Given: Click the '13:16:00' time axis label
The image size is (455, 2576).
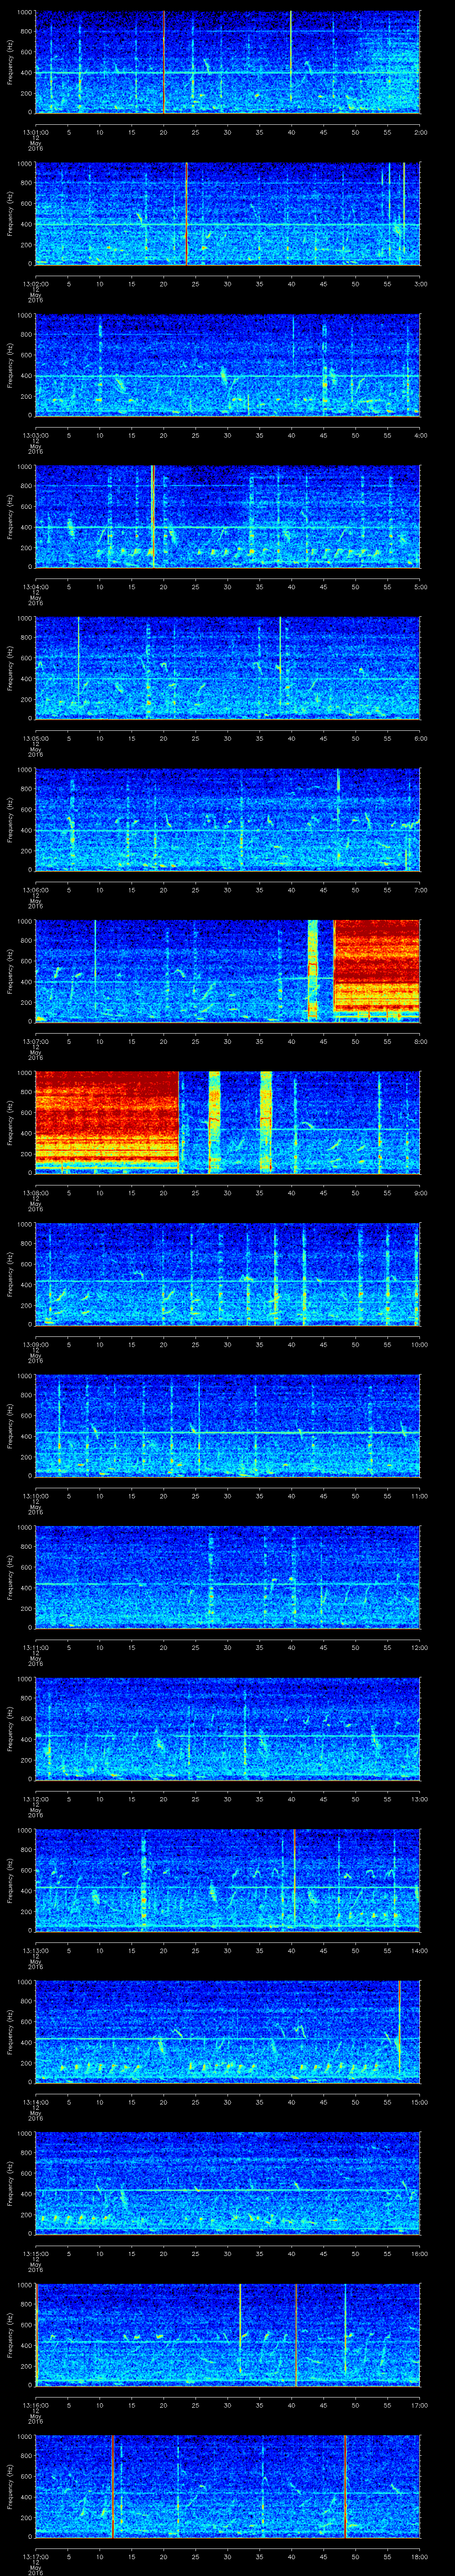Looking at the screenshot, I should 35,2404.
